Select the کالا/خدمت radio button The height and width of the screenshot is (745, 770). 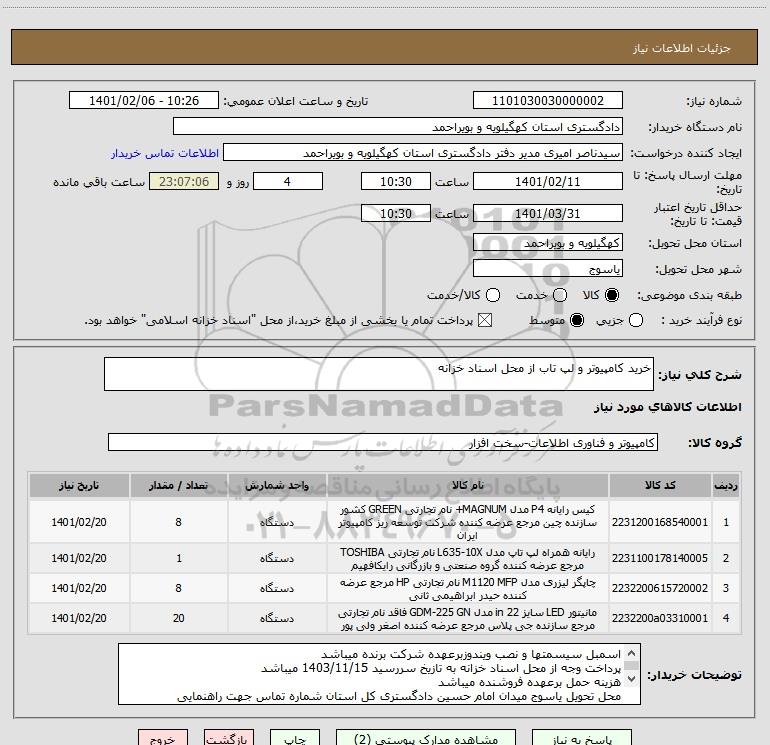(x=493, y=295)
